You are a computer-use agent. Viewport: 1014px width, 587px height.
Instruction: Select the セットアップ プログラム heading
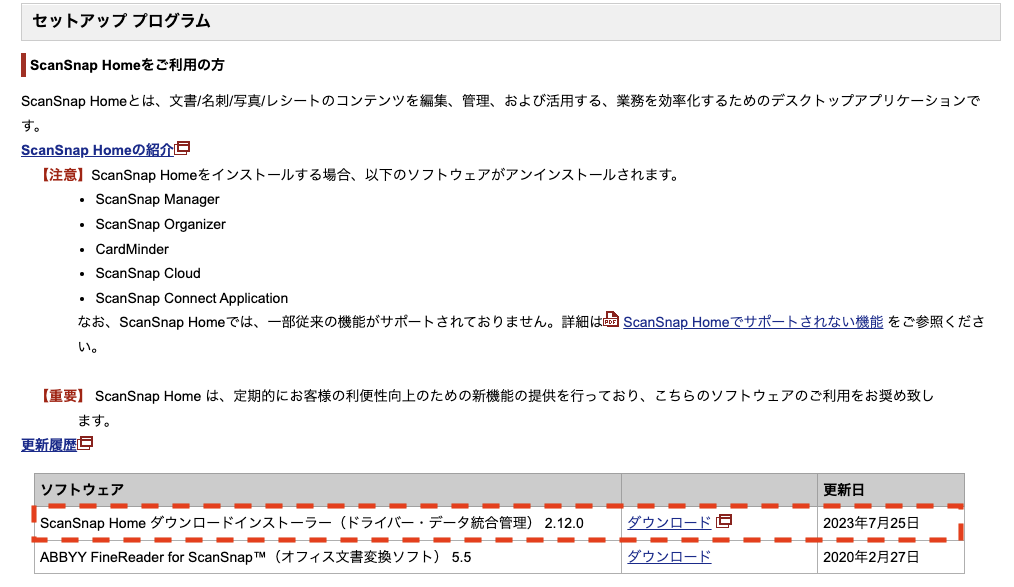(122, 21)
